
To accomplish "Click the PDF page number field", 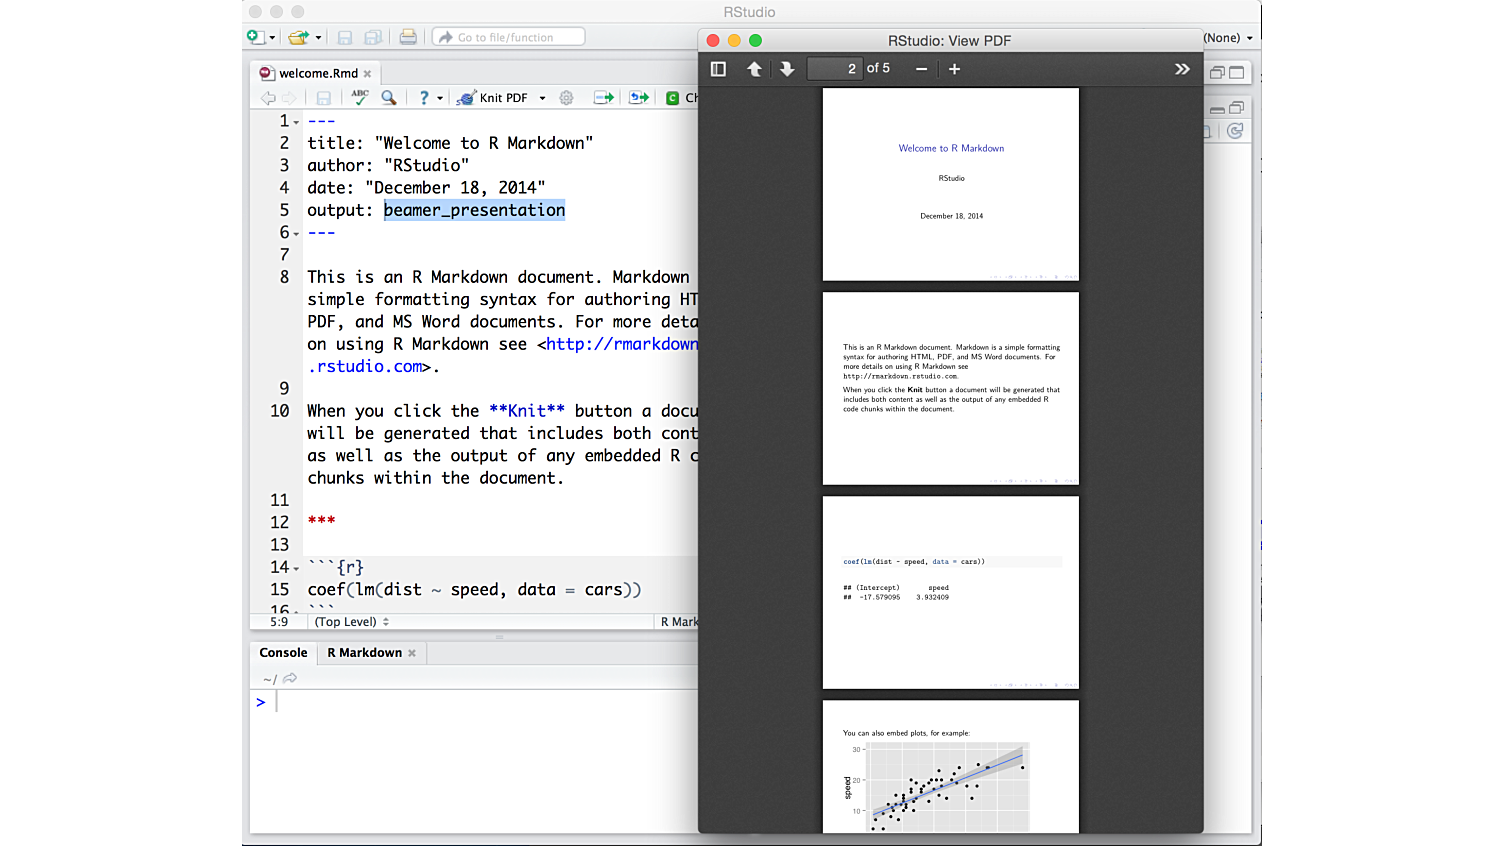I will [x=835, y=69].
